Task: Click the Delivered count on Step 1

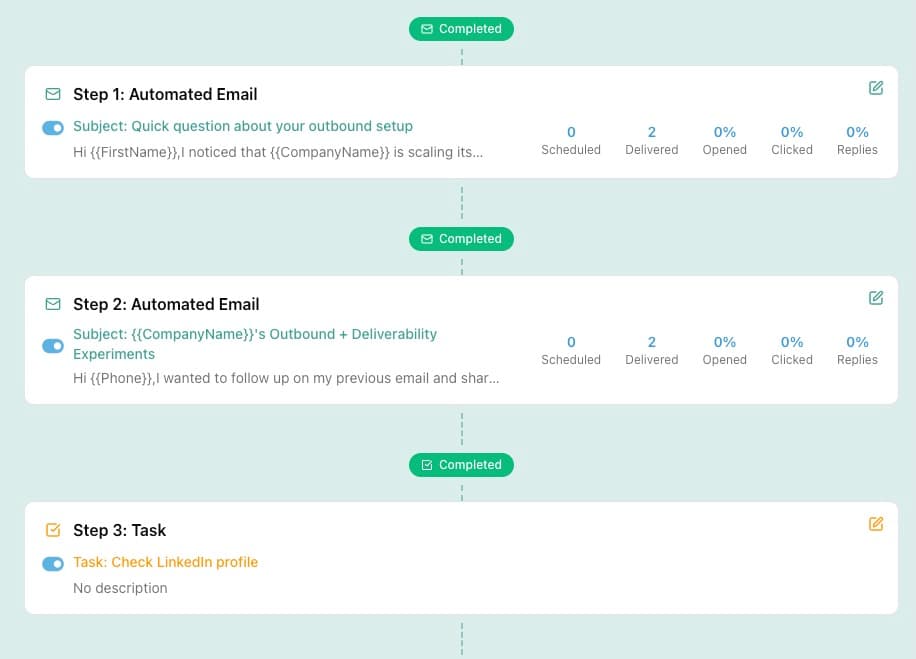Action: [651, 140]
